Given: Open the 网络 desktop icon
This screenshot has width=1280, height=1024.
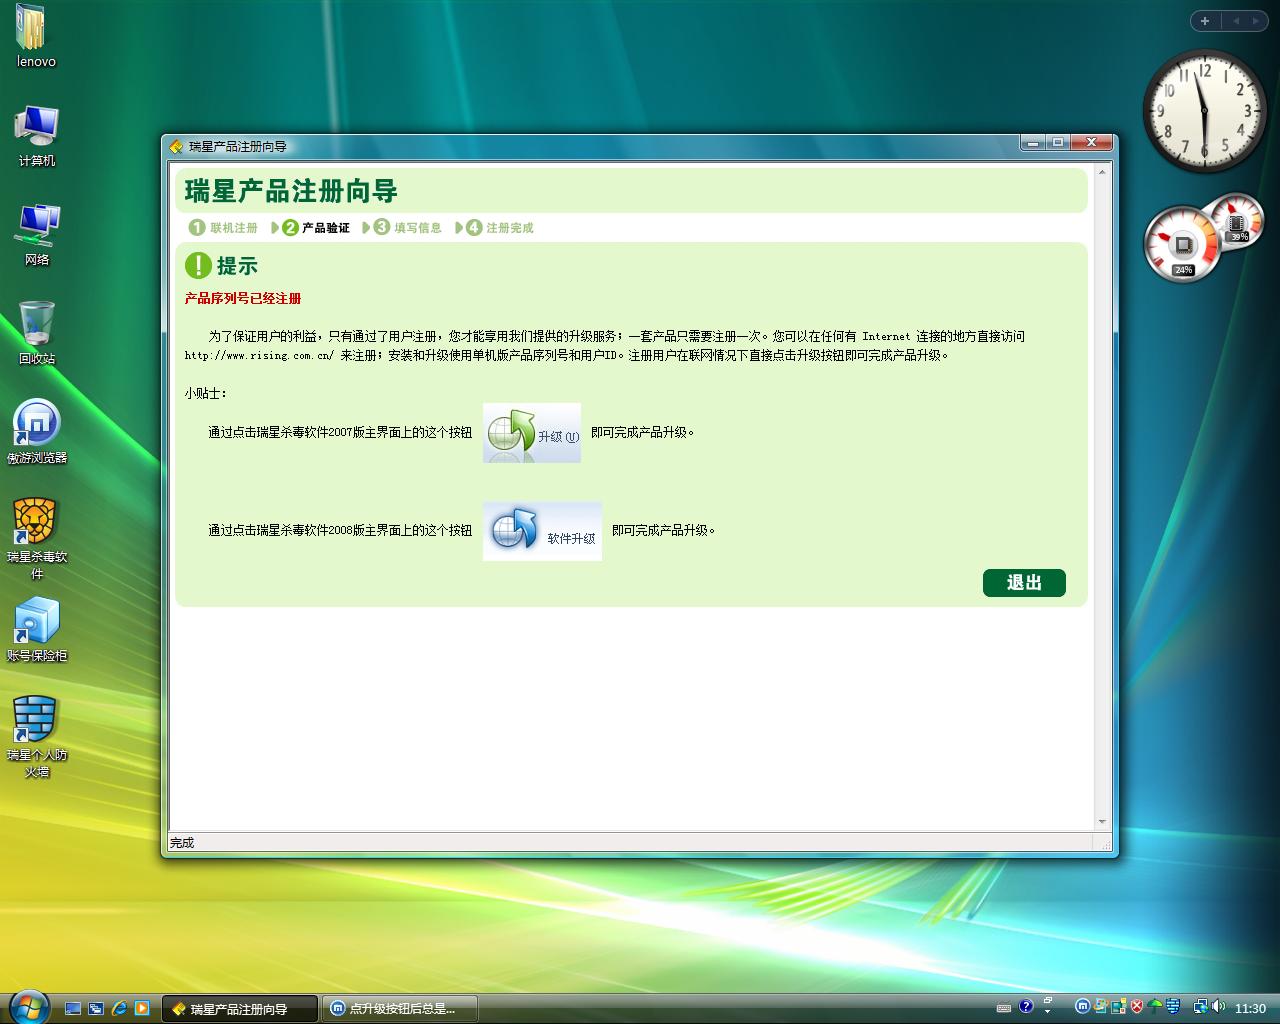Looking at the screenshot, I should tap(36, 235).
